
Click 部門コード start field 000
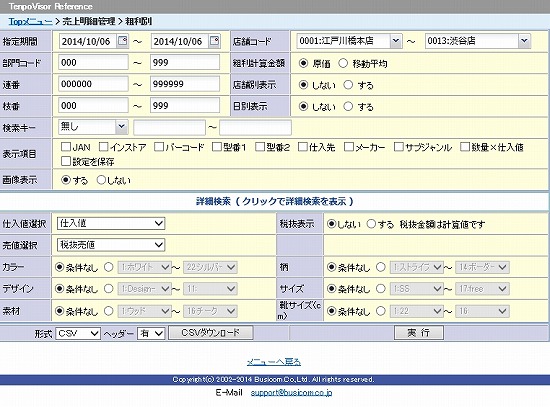(93, 63)
